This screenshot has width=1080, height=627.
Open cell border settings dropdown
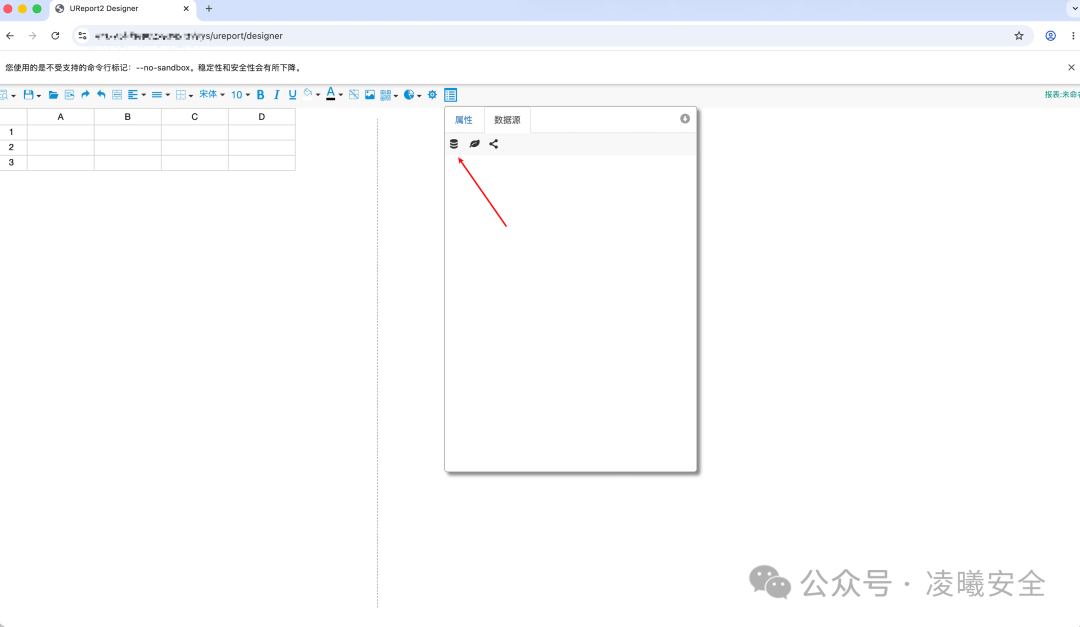pos(184,95)
